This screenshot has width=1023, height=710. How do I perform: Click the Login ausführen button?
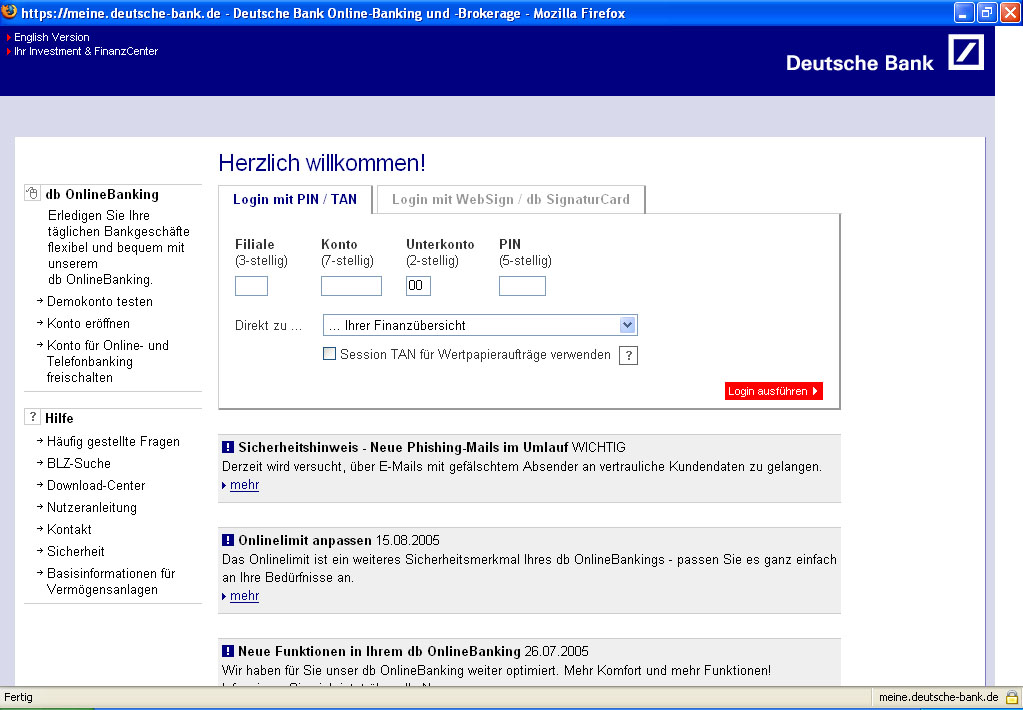click(x=773, y=391)
